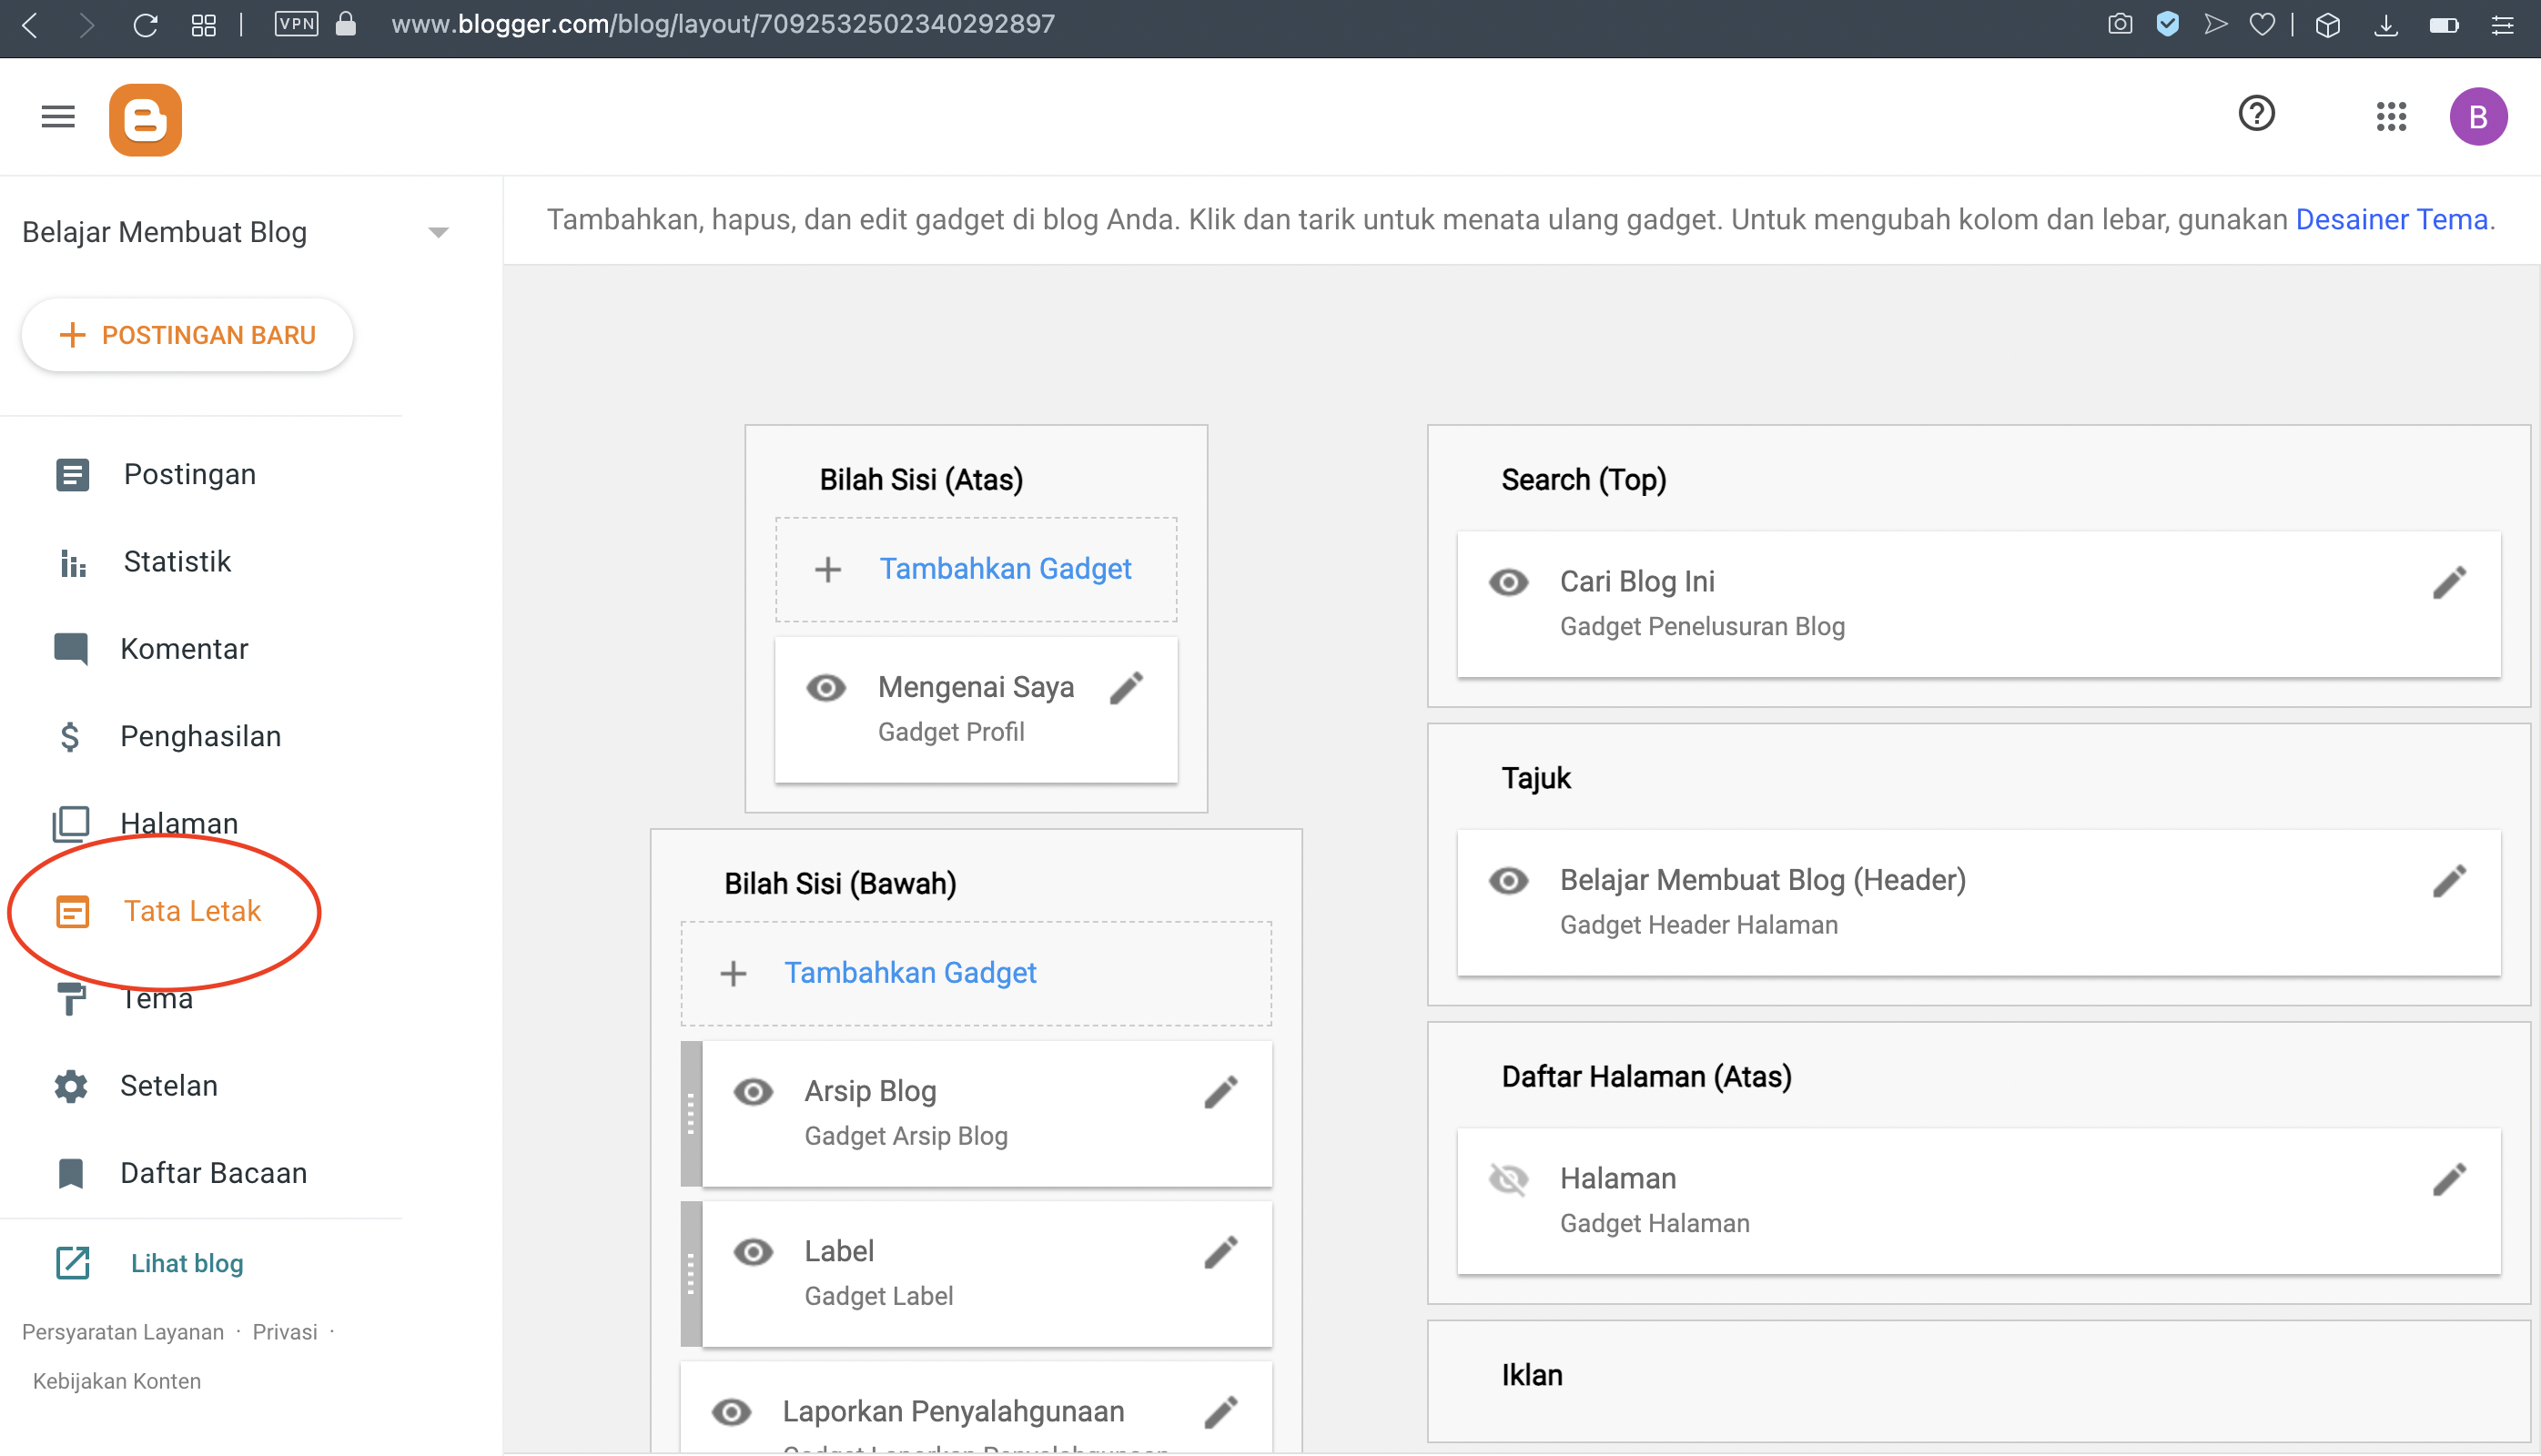Add gadget to Bilah Sisi (Bawah)
This screenshot has width=2541, height=1456.
976,973
